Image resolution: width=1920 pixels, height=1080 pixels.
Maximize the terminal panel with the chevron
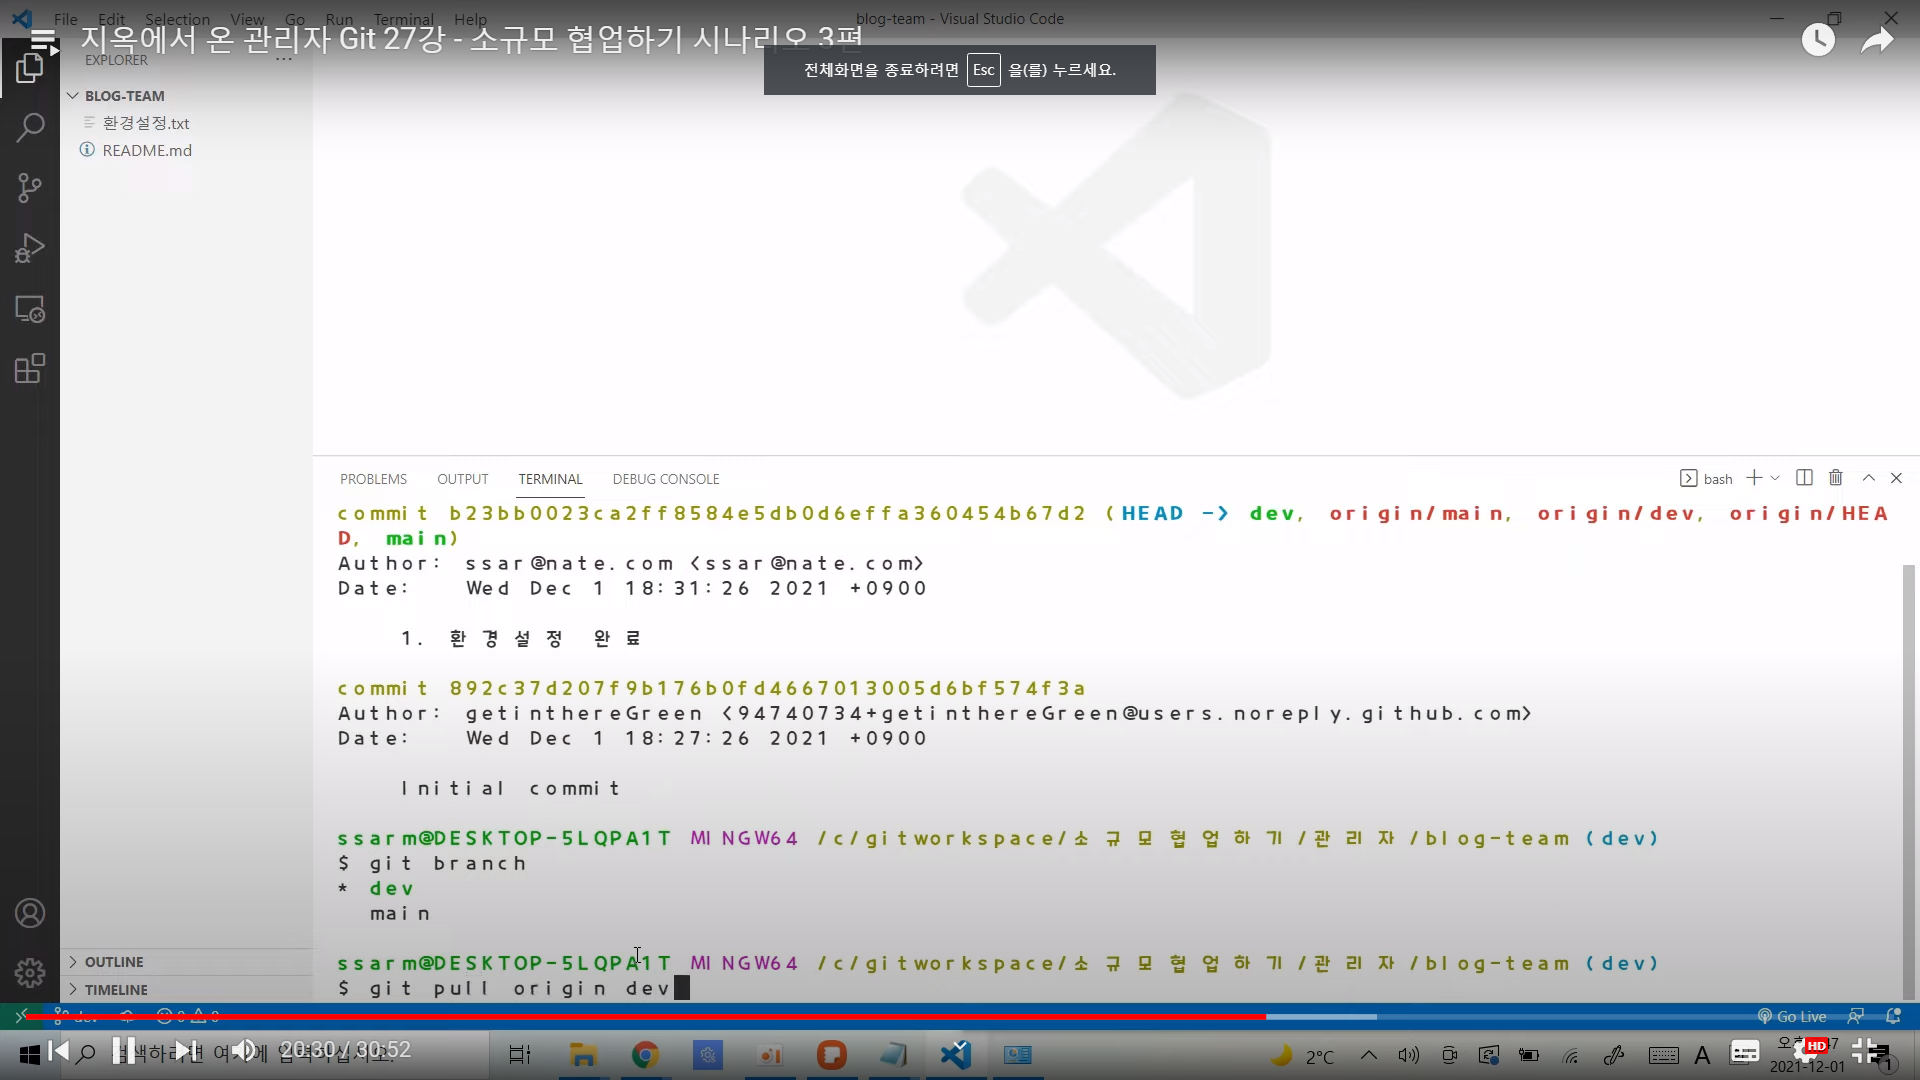[x=1868, y=478]
